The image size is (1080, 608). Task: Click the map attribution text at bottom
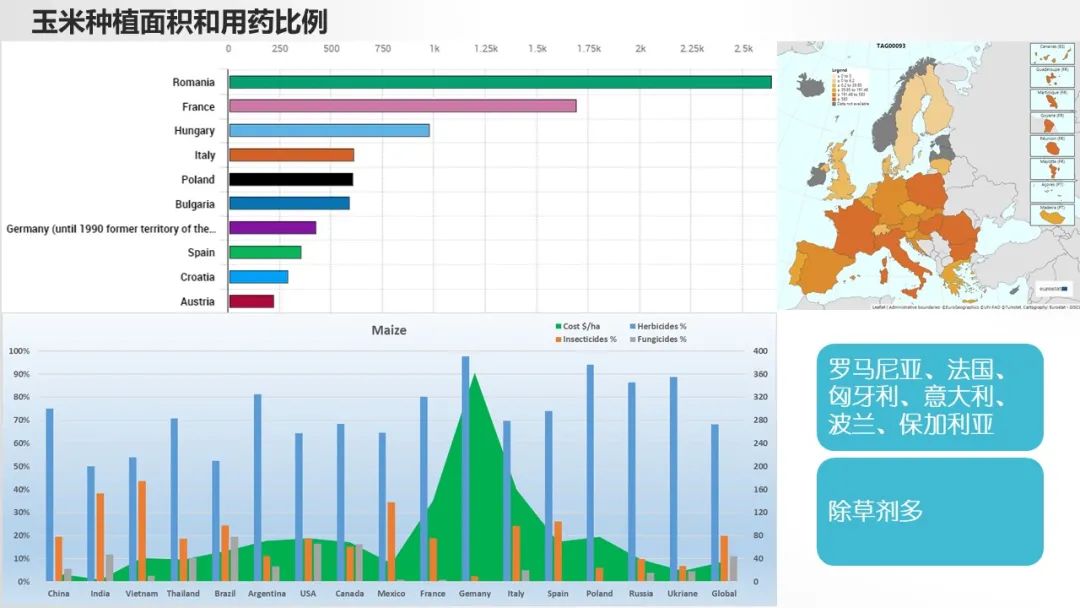(x=975, y=307)
